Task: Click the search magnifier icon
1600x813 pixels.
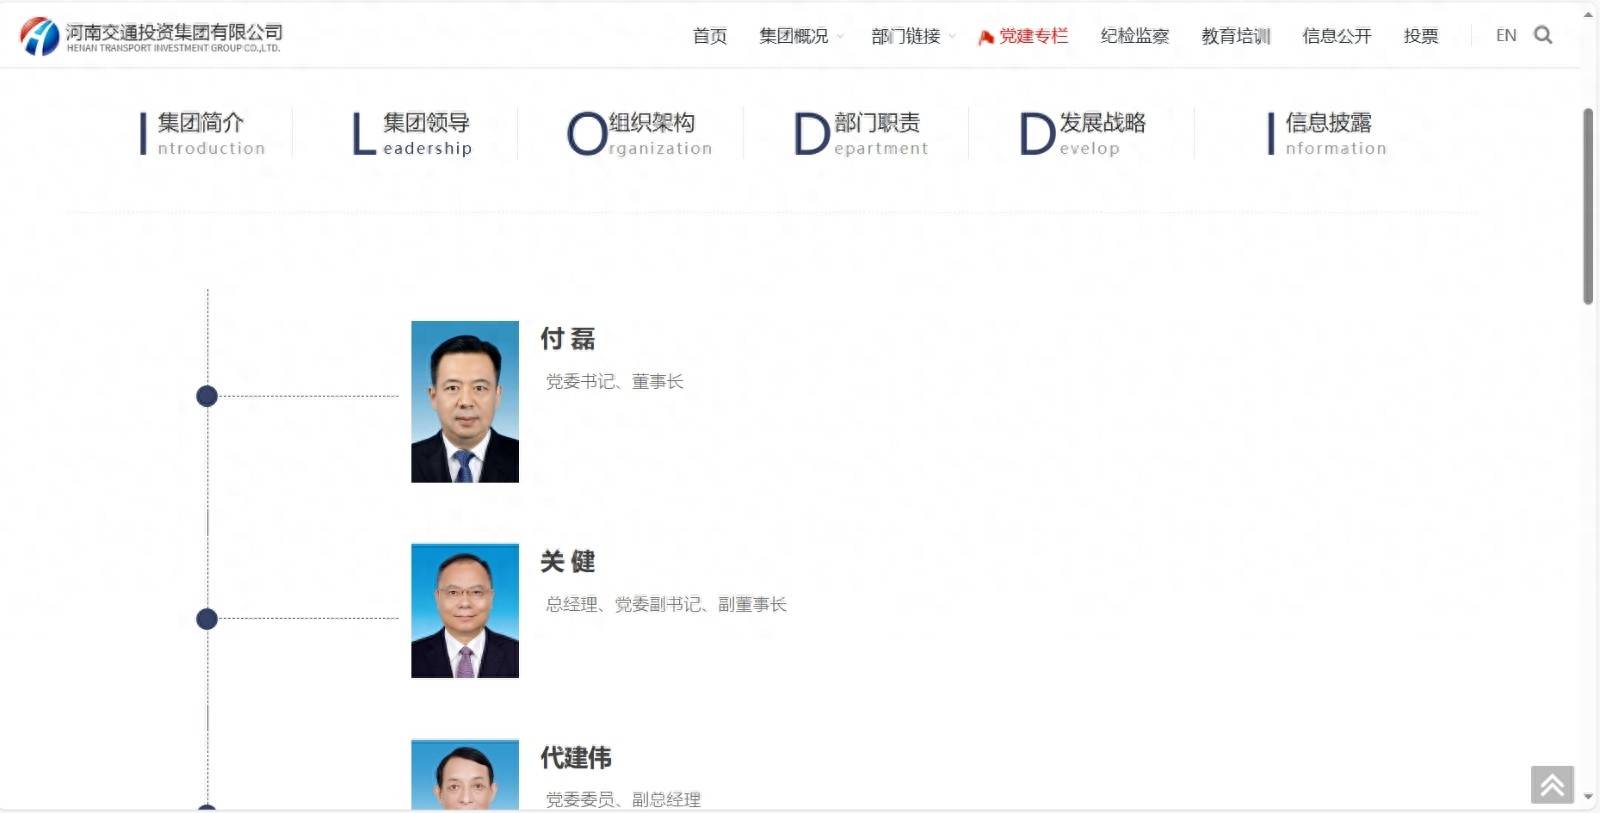Action: coord(1543,35)
